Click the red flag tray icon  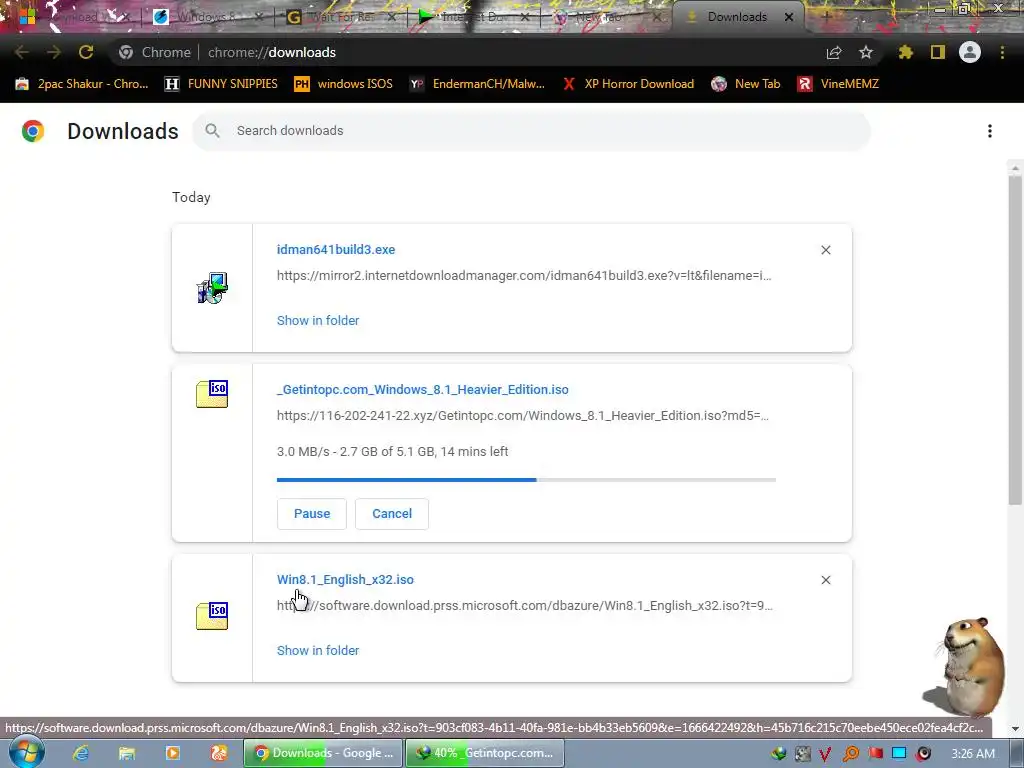(x=875, y=754)
